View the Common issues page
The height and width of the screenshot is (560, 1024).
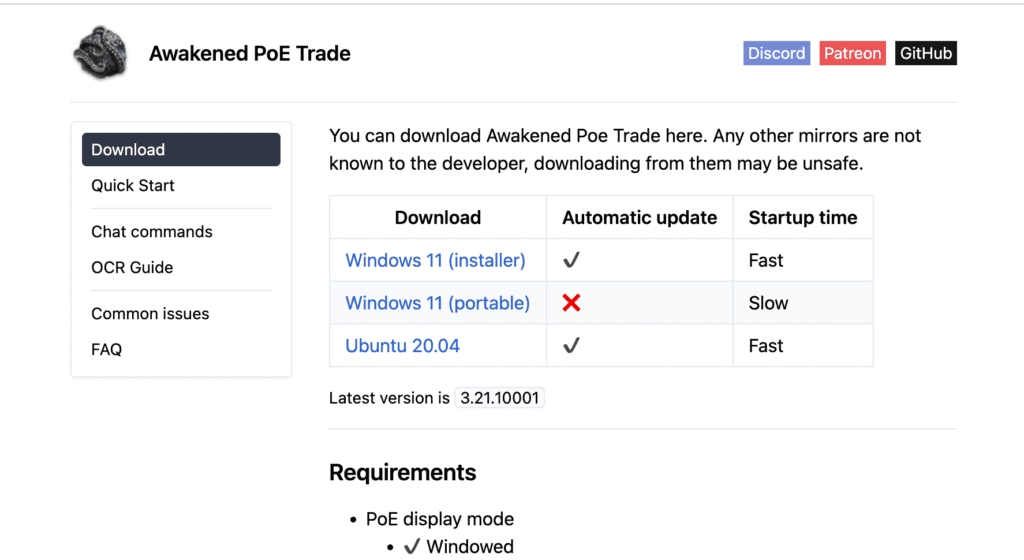(150, 314)
